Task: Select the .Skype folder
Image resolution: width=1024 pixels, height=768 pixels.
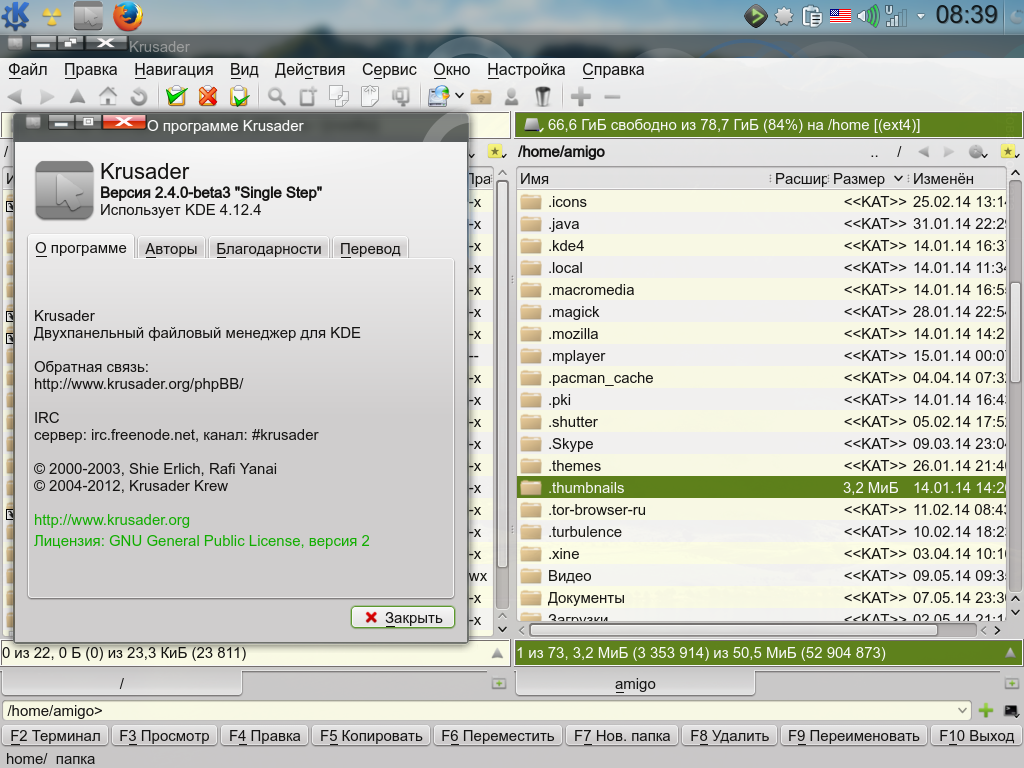Action: pyautogui.click(x=761, y=443)
